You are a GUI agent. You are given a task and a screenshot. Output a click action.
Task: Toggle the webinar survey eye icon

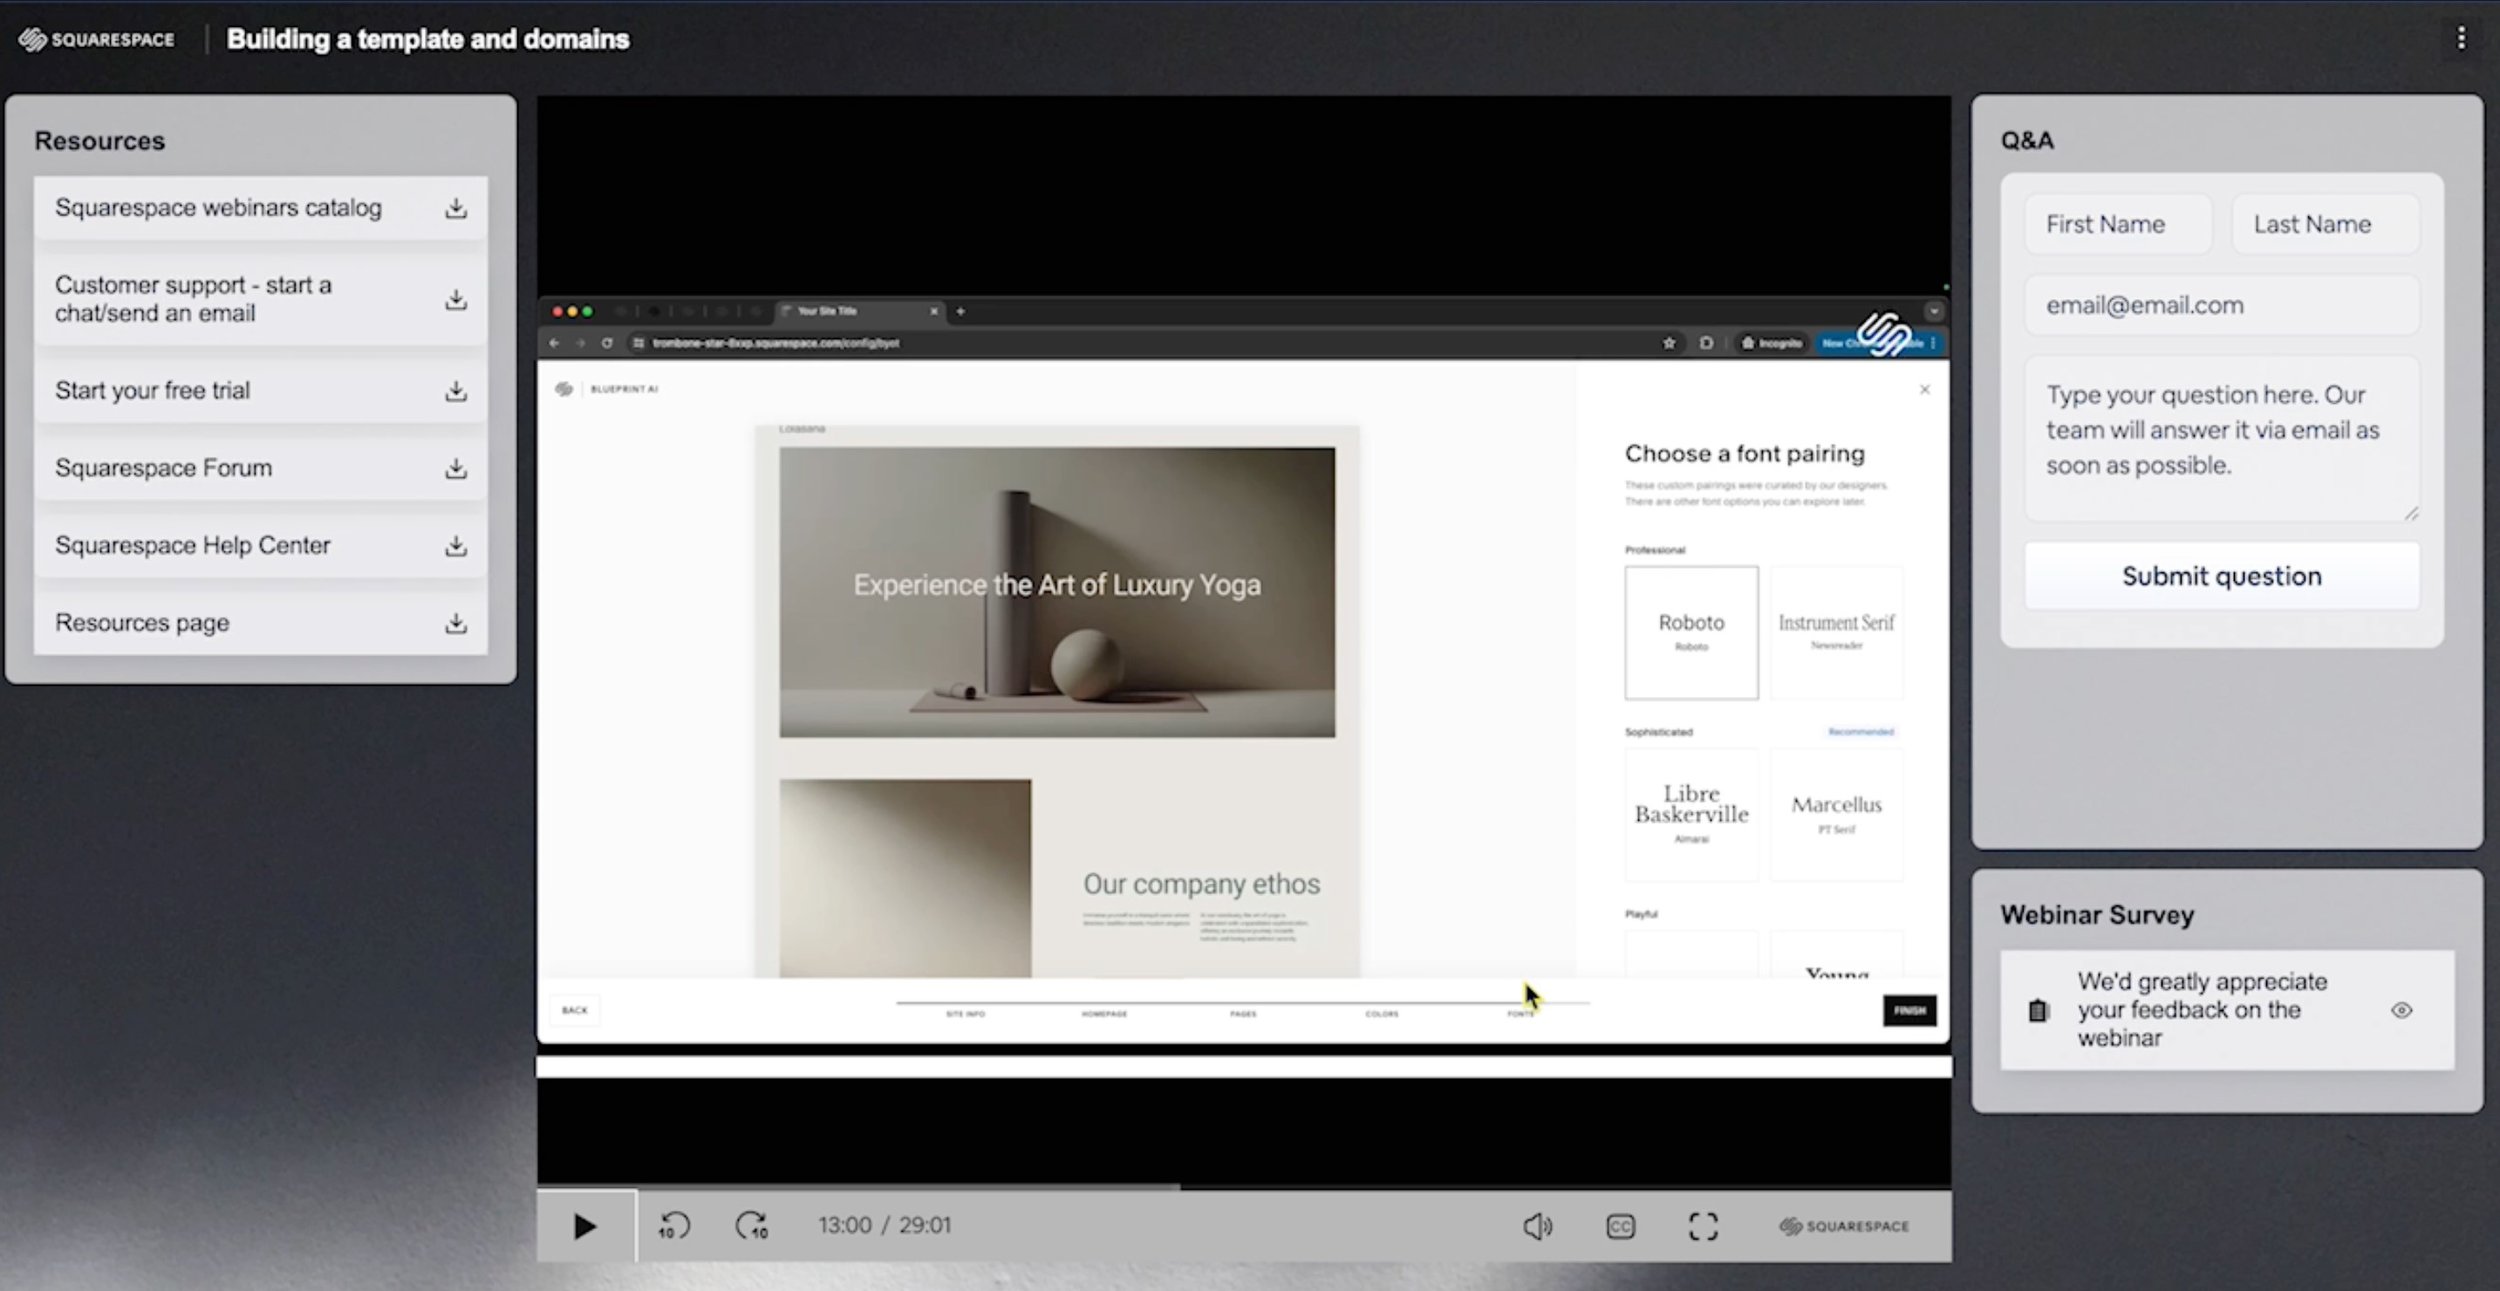point(2401,1010)
